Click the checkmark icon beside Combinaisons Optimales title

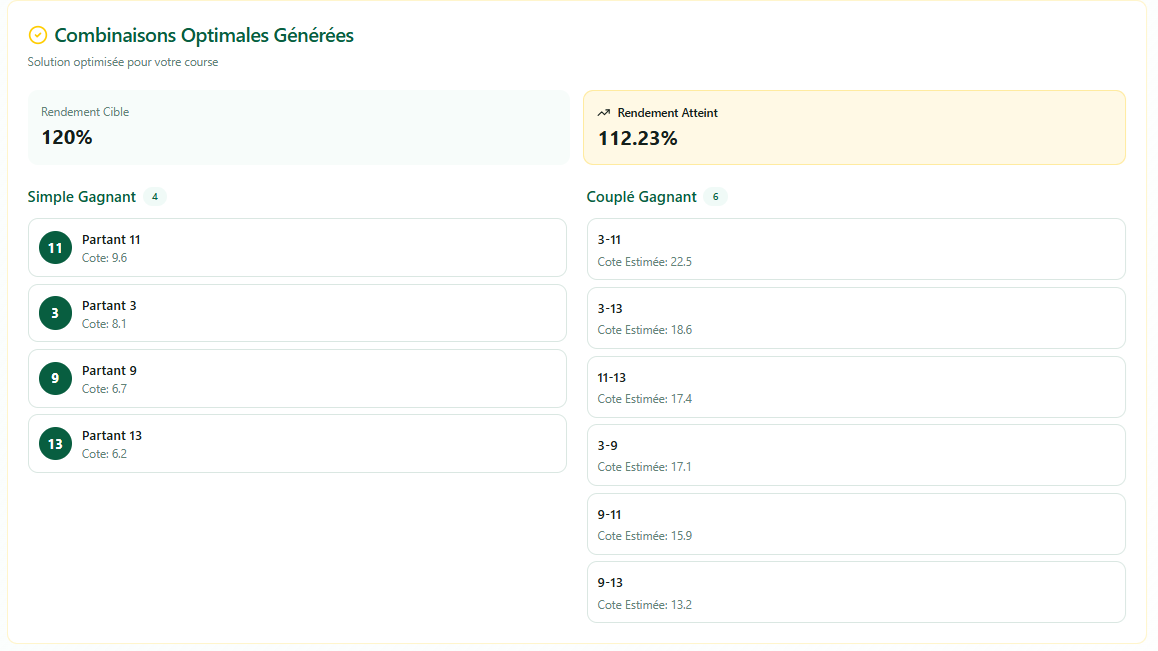click(38, 35)
